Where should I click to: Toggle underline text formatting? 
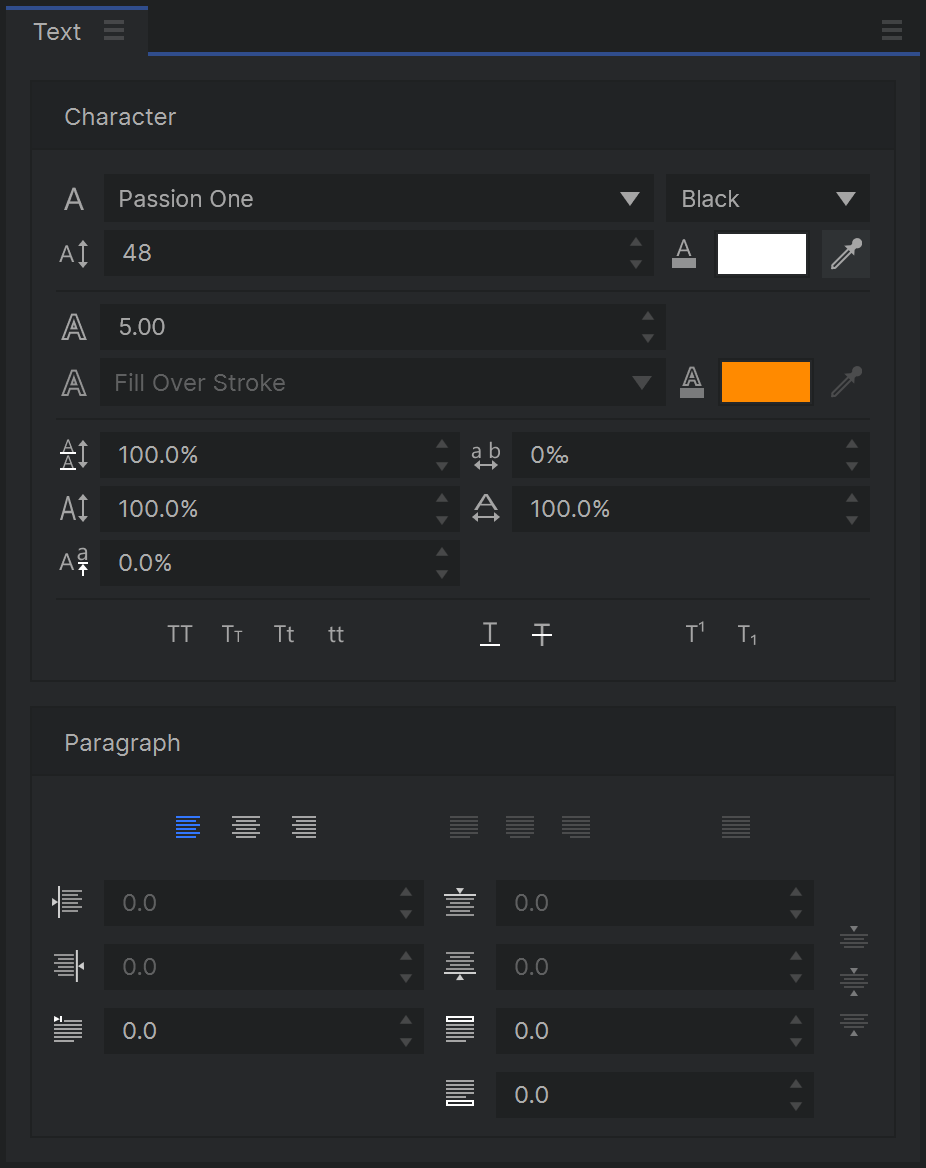(x=489, y=634)
